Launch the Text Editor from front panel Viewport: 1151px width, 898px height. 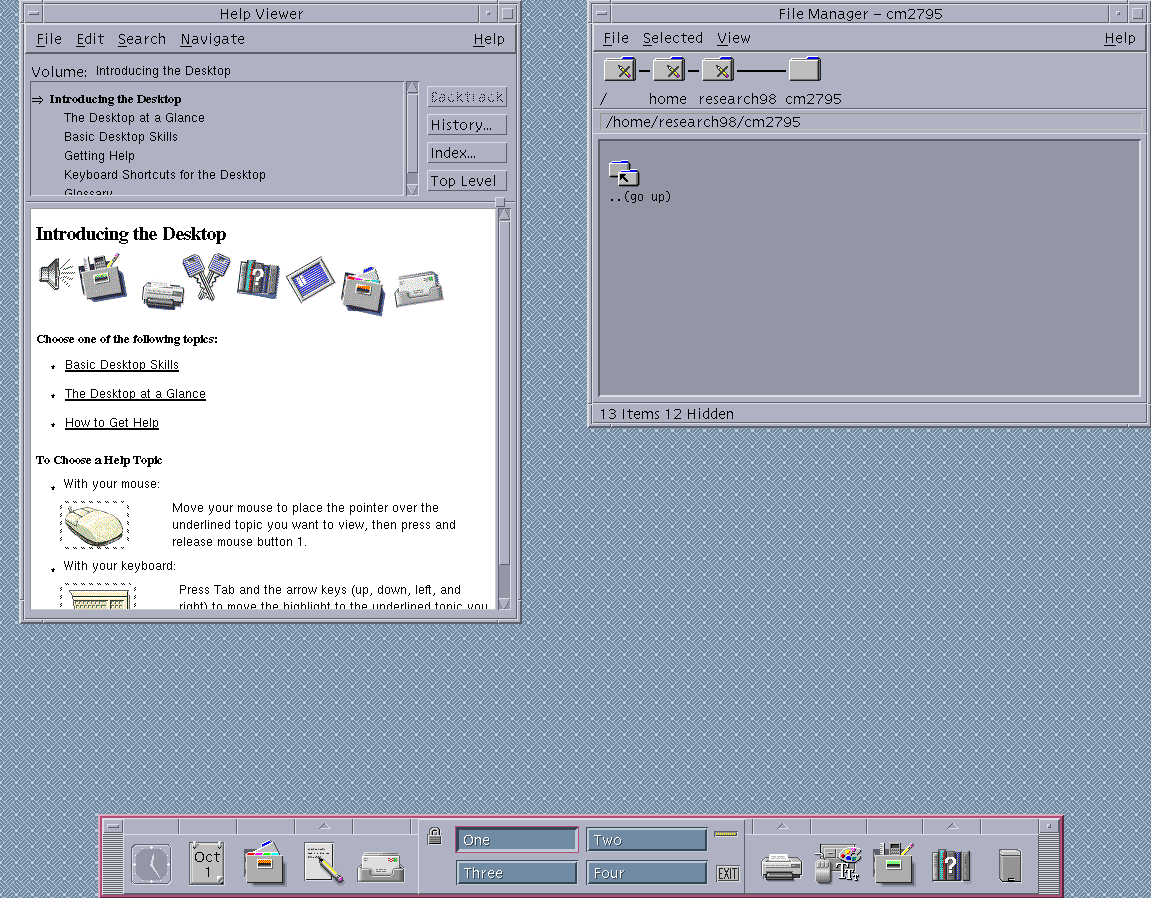coord(323,864)
